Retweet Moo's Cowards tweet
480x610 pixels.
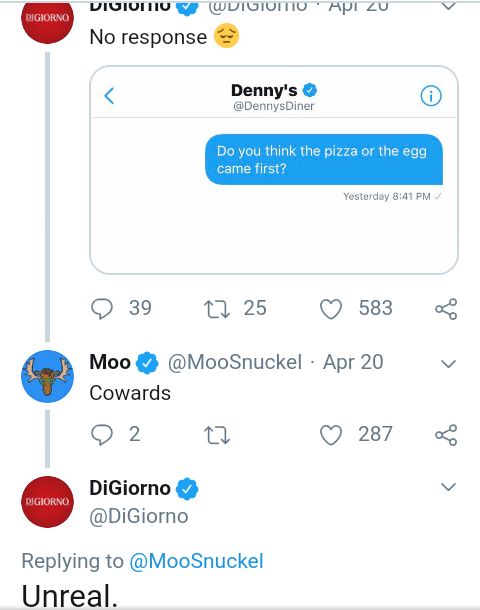pyautogui.click(x=217, y=435)
